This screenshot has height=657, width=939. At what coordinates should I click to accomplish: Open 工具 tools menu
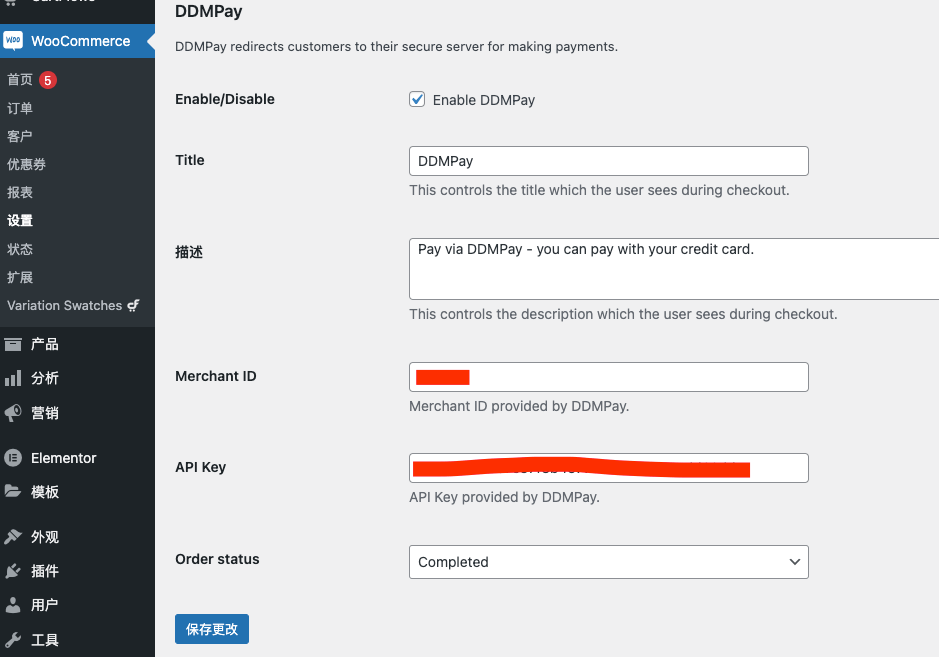pyautogui.click(x=45, y=640)
